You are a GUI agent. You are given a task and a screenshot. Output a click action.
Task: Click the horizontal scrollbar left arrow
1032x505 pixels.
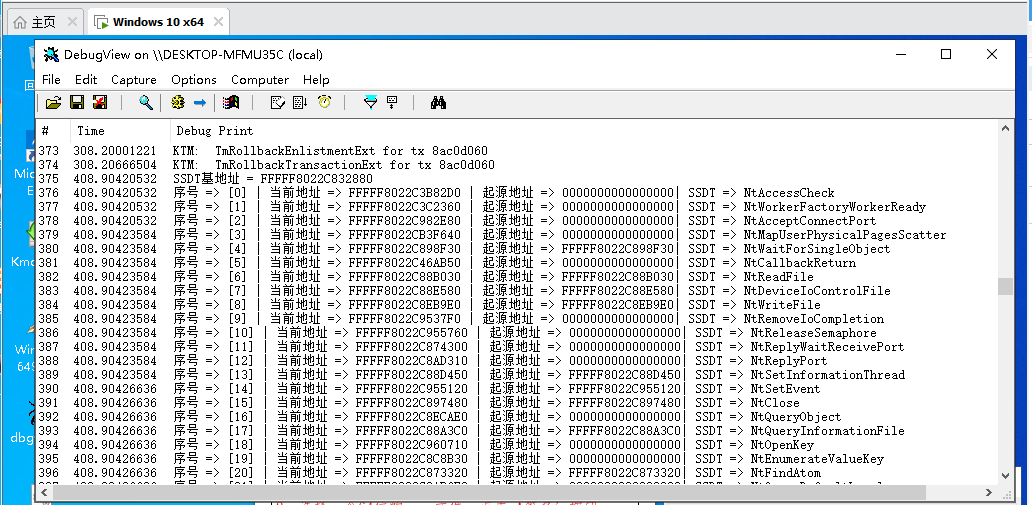click(x=44, y=492)
